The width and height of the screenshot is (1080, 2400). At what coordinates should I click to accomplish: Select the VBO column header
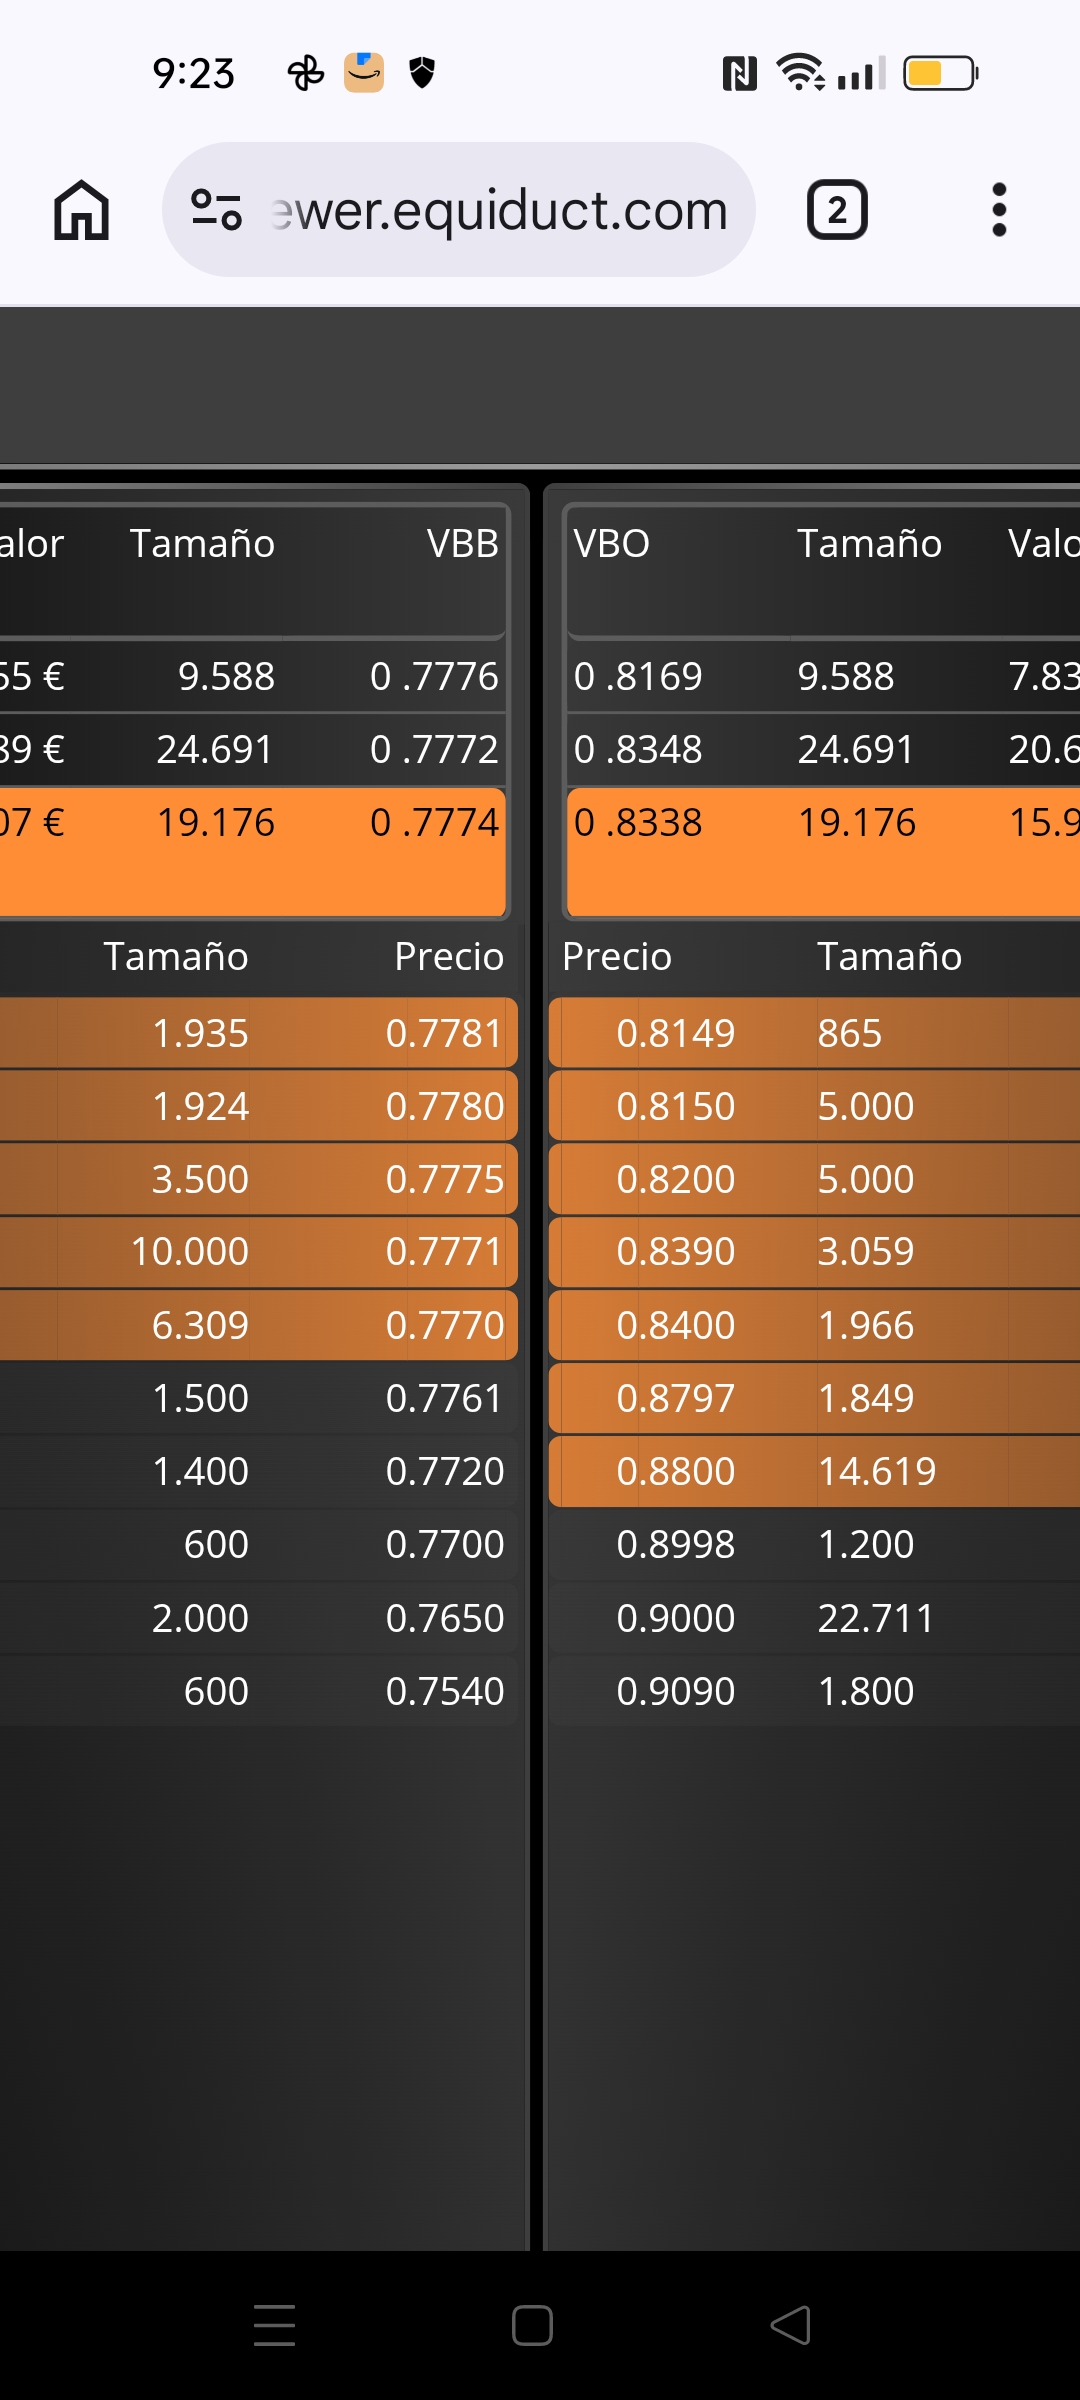[612, 544]
